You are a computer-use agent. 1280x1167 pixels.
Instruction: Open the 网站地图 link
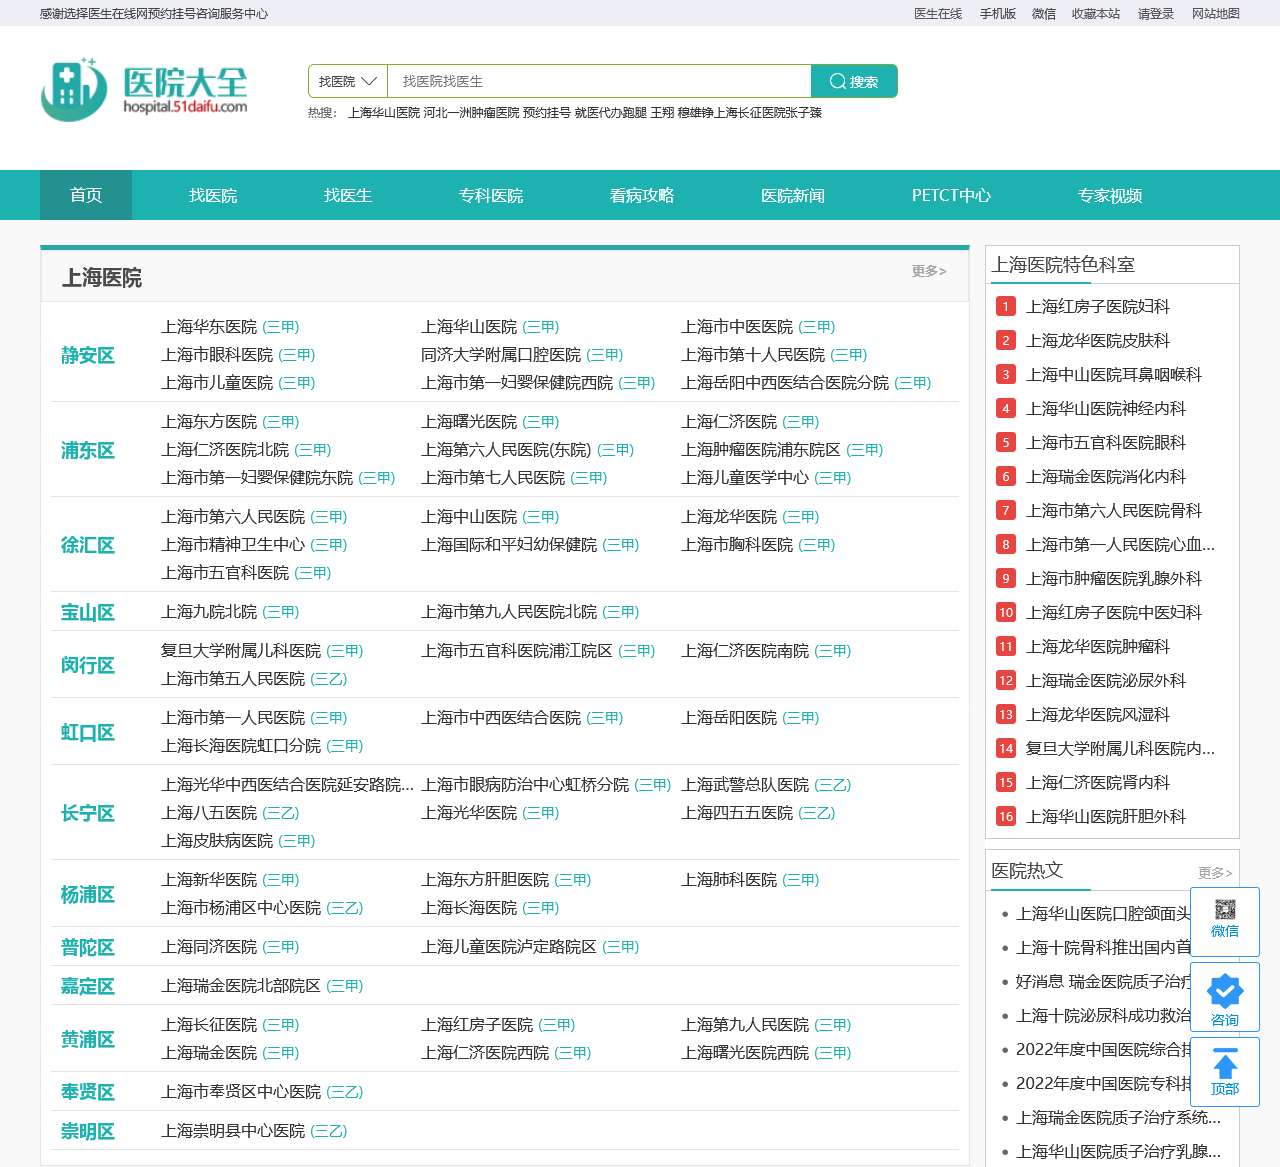tap(1216, 13)
